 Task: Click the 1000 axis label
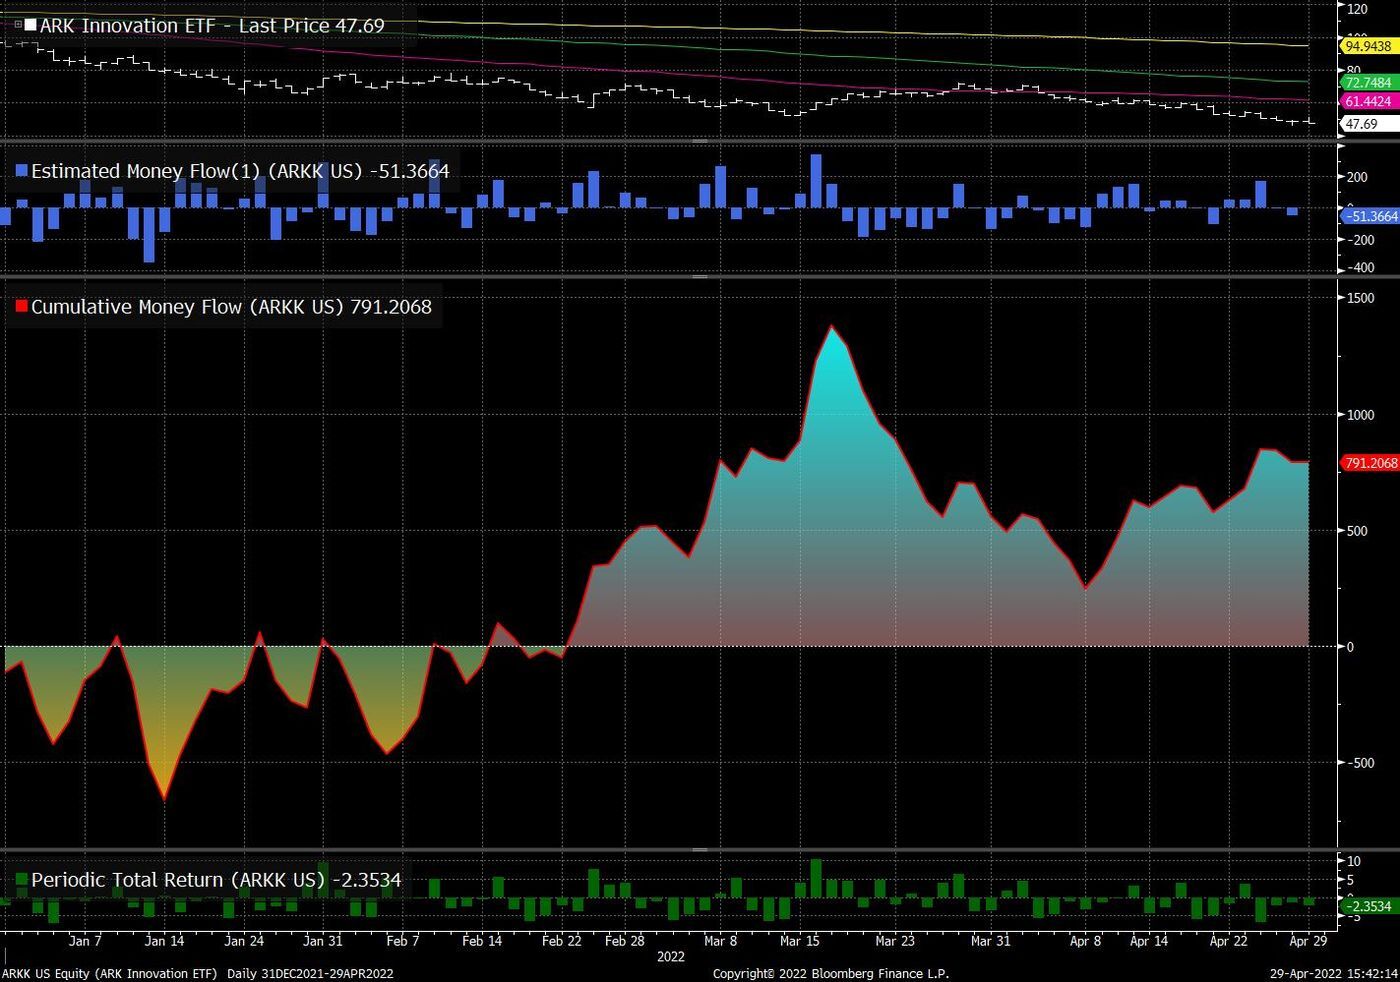(x=1360, y=415)
